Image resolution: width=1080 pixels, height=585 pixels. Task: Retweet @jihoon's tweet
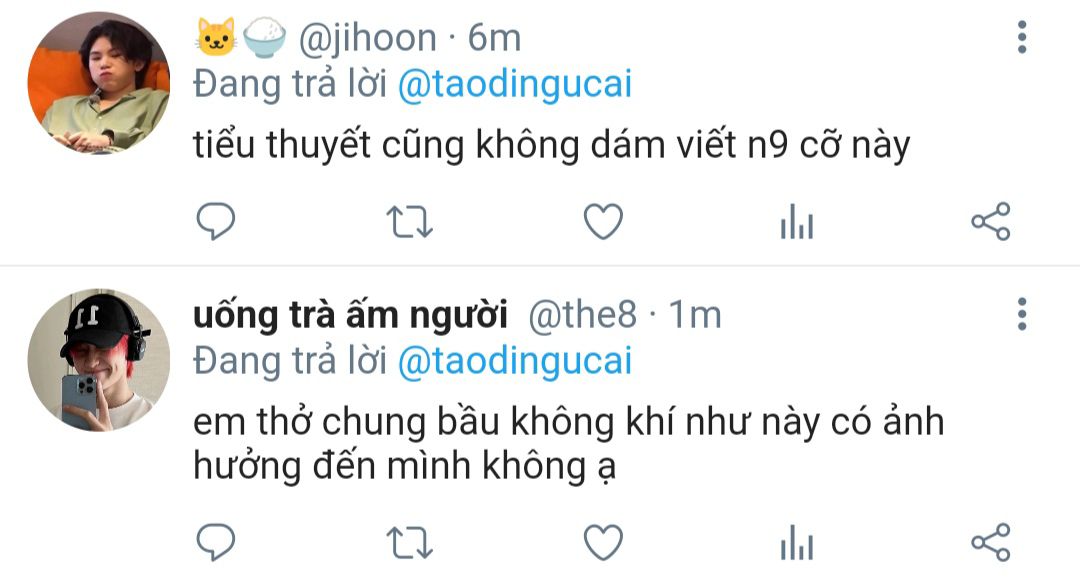pyautogui.click(x=409, y=222)
